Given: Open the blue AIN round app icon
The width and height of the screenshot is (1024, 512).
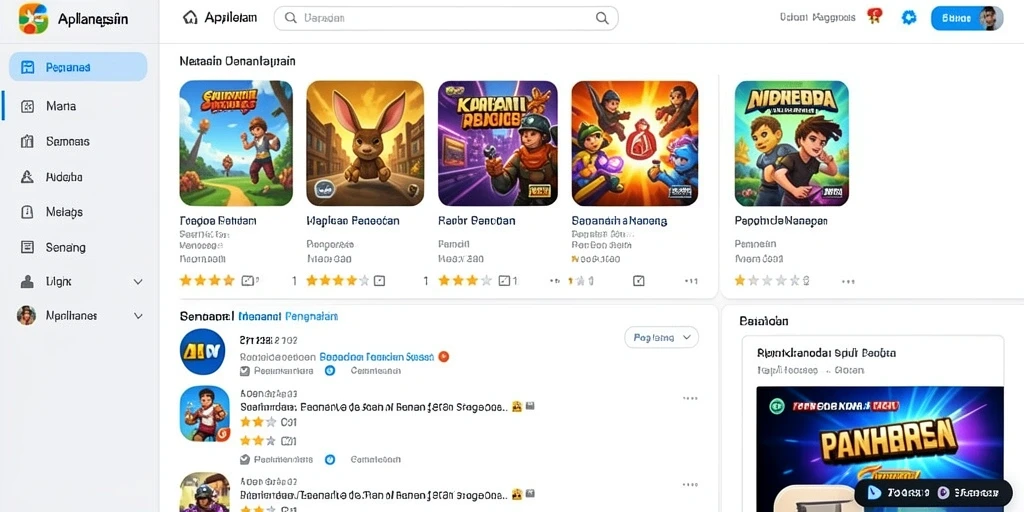Looking at the screenshot, I should 202,351.
